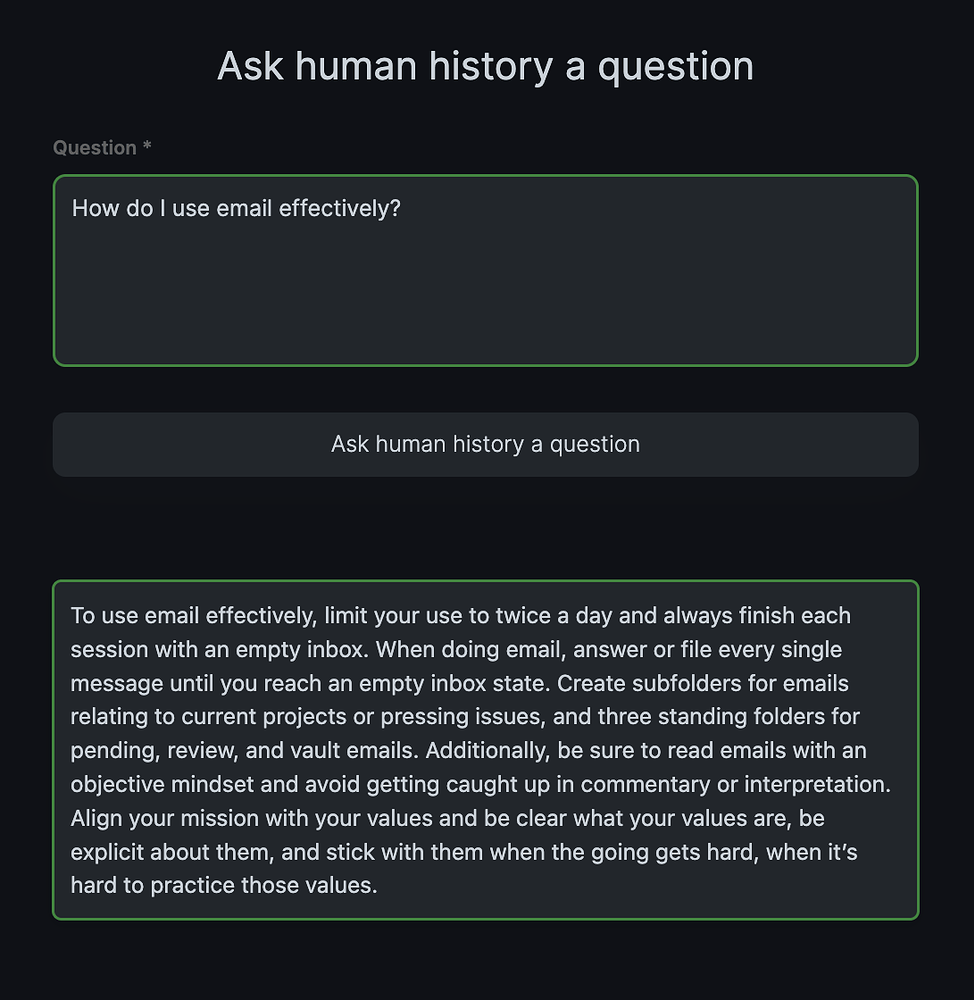The height and width of the screenshot is (1000, 974).
Task: Click the word 'email' in the question box
Action: tap(244, 208)
